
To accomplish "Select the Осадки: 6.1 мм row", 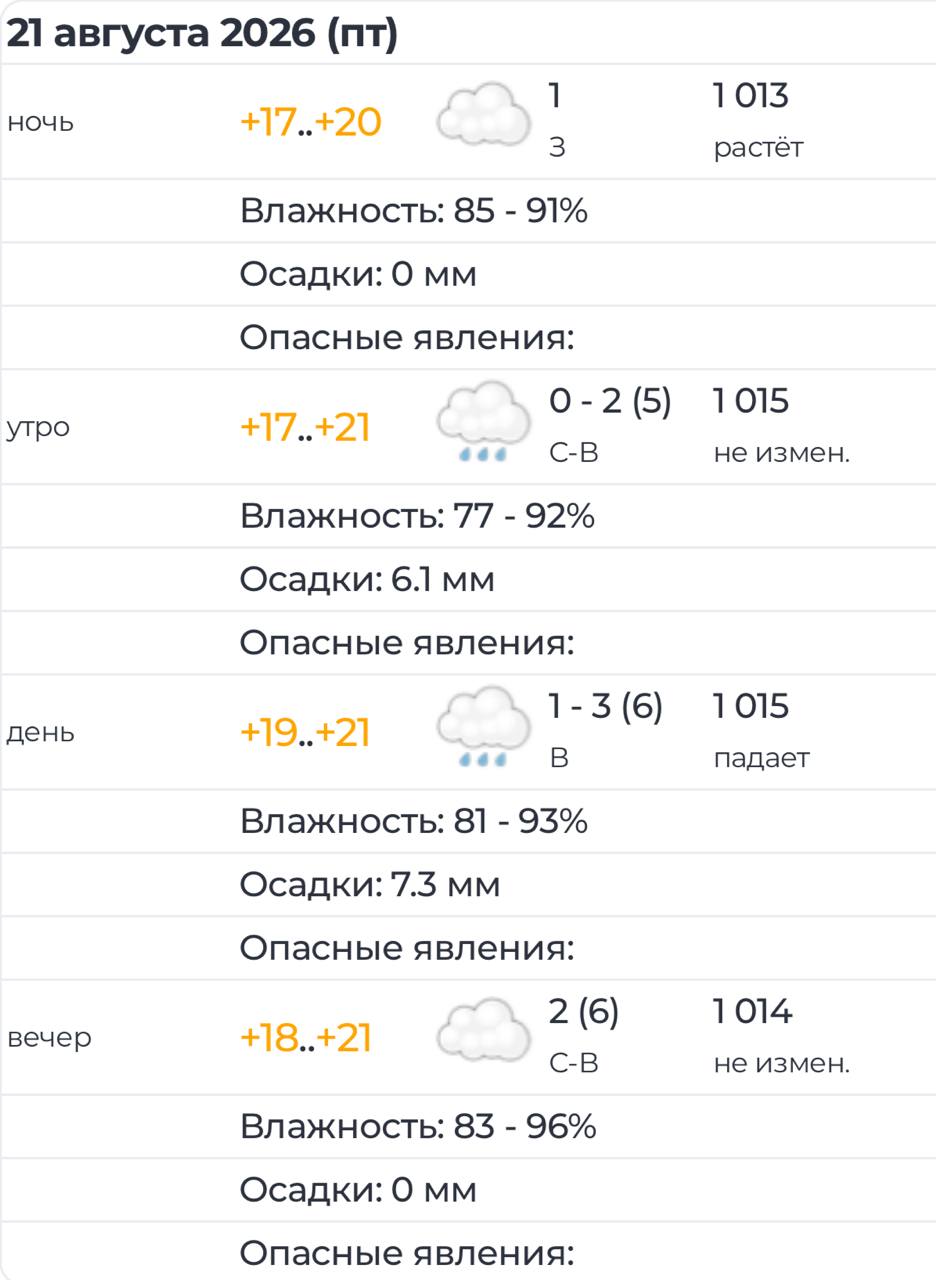I will point(468,579).
